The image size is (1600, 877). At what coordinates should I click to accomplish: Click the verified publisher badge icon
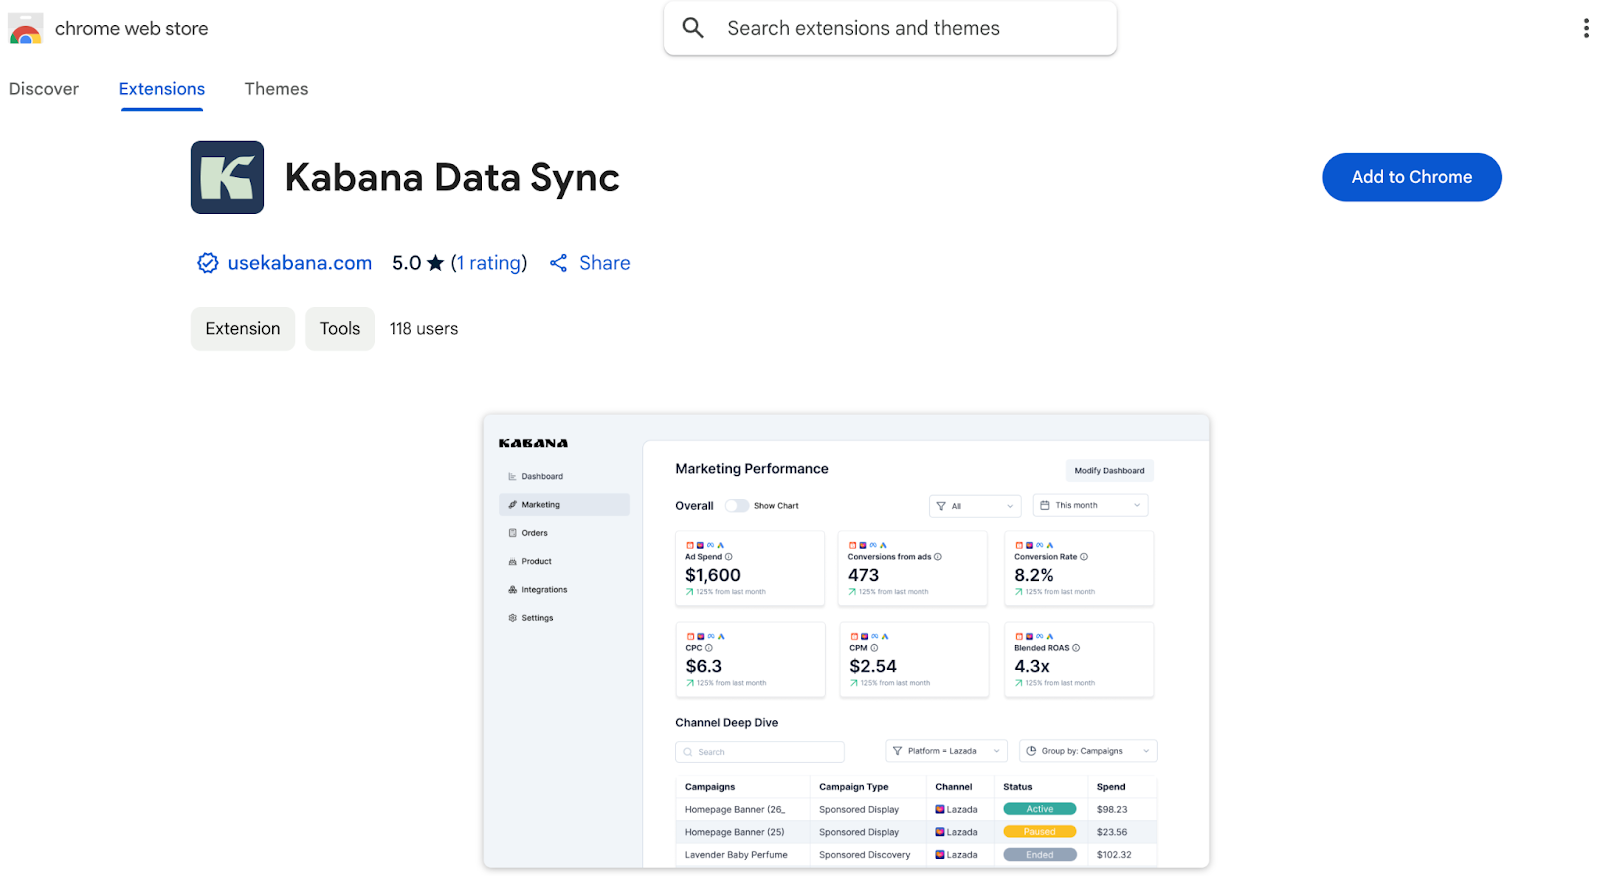click(208, 263)
